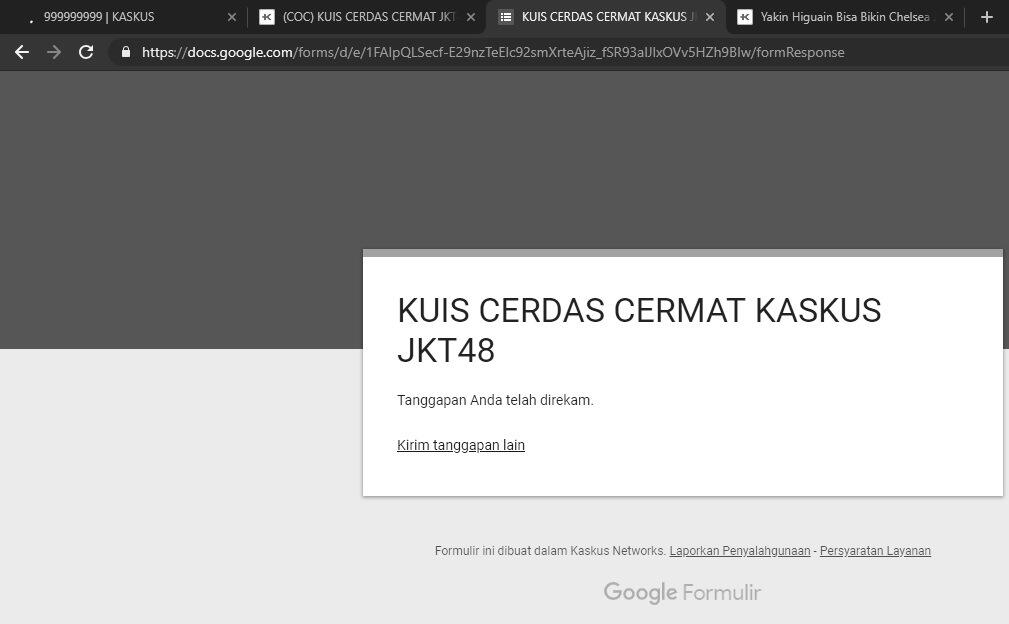1009x624 pixels.
Task: Navigate back using the back arrow
Action: (22, 52)
